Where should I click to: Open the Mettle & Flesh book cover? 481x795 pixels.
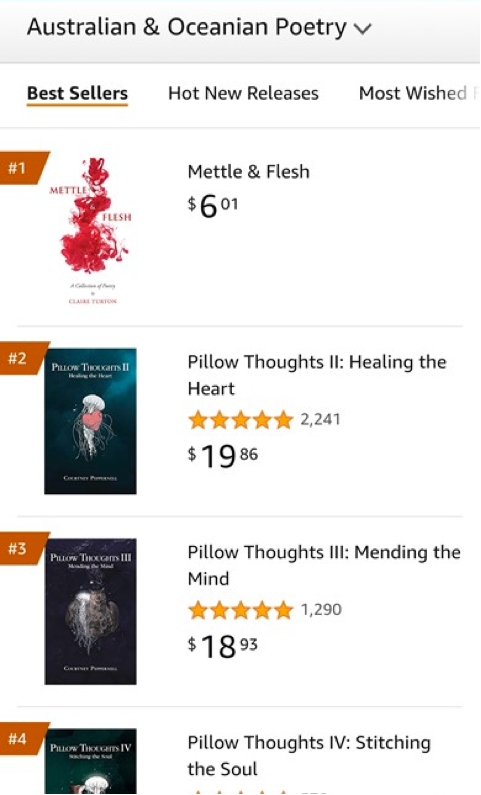[x=92, y=231]
